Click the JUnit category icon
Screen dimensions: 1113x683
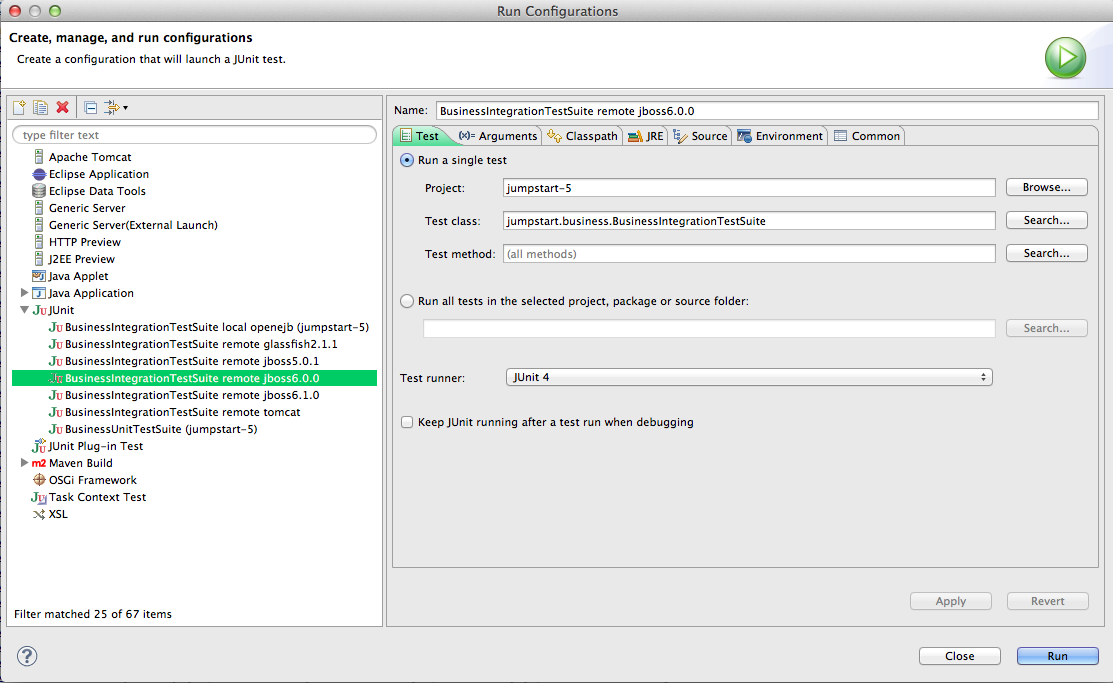[x=40, y=310]
